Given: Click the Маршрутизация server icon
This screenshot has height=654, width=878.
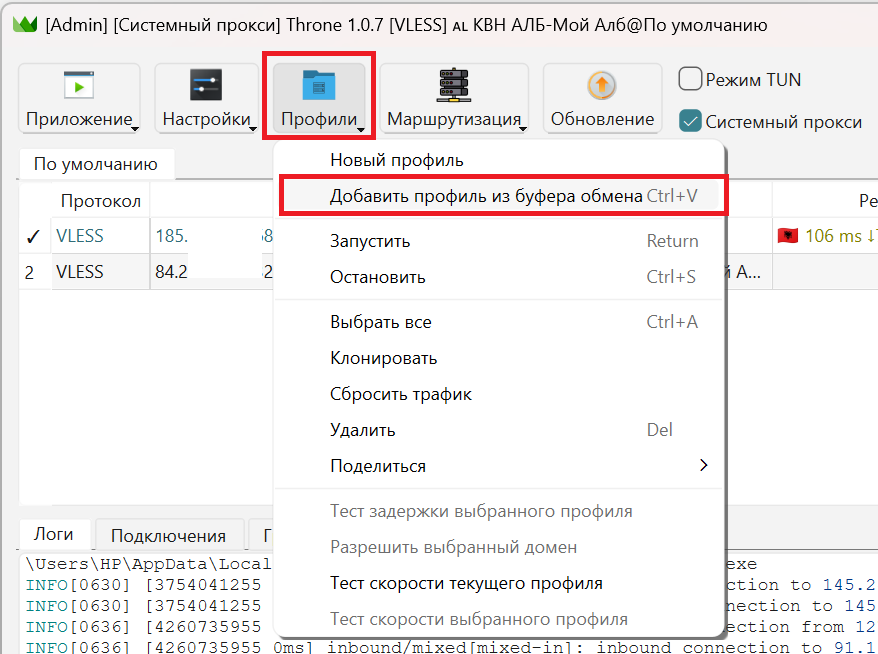Looking at the screenshot, I should point(454,86).
